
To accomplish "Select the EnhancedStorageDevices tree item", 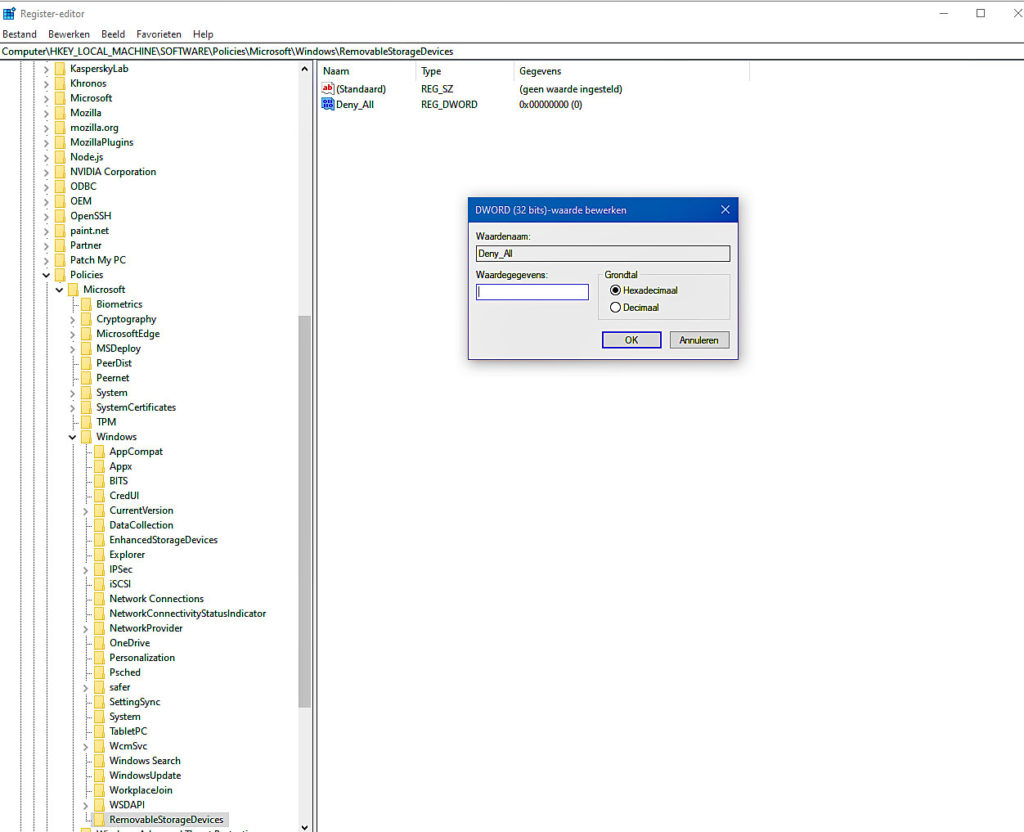I will 163,539.
